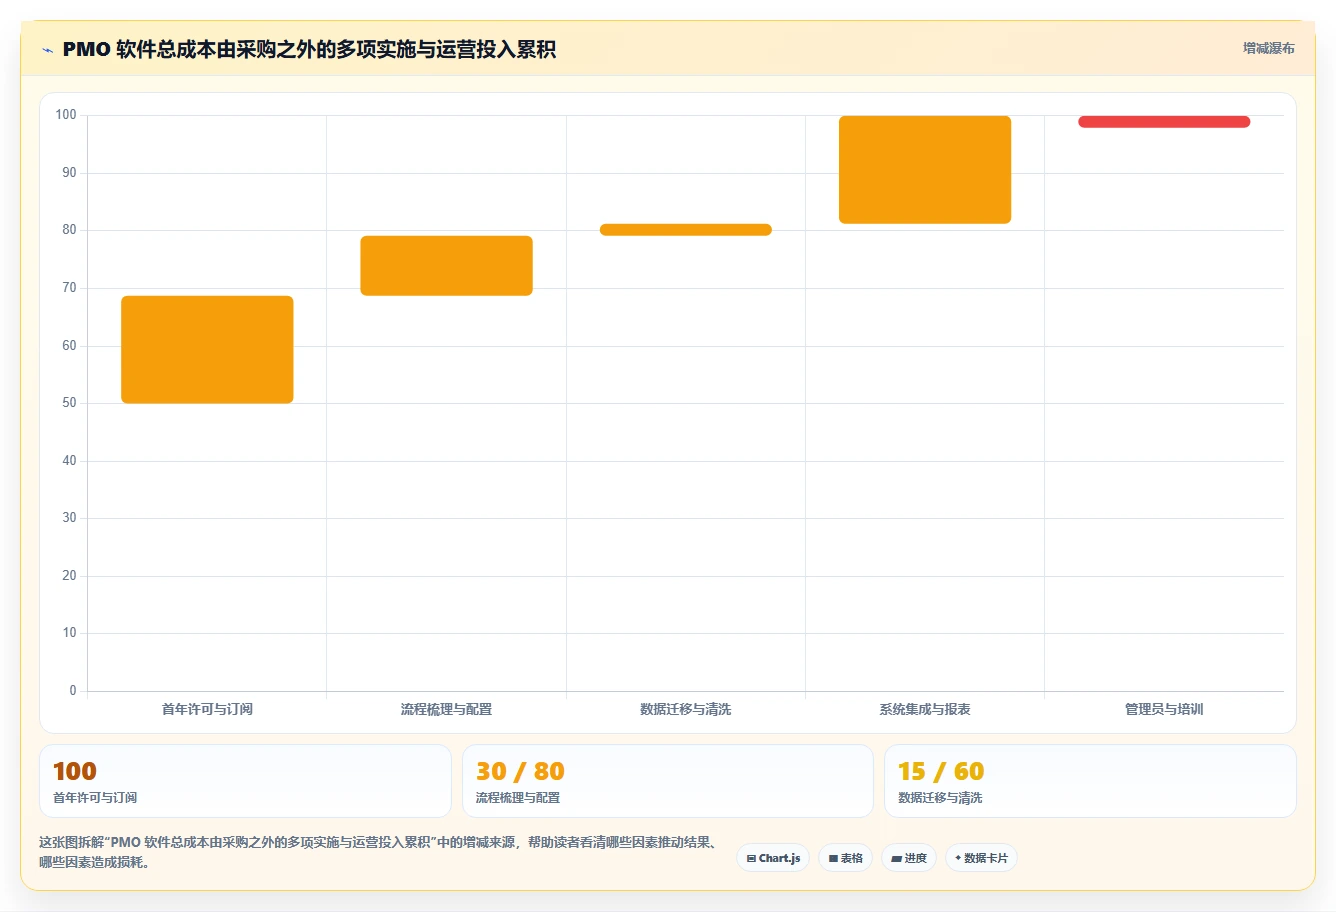Click the description paragraph starting 这张图拆解
This screenshot has width=1336, height=912.
(x=380, y=852)
